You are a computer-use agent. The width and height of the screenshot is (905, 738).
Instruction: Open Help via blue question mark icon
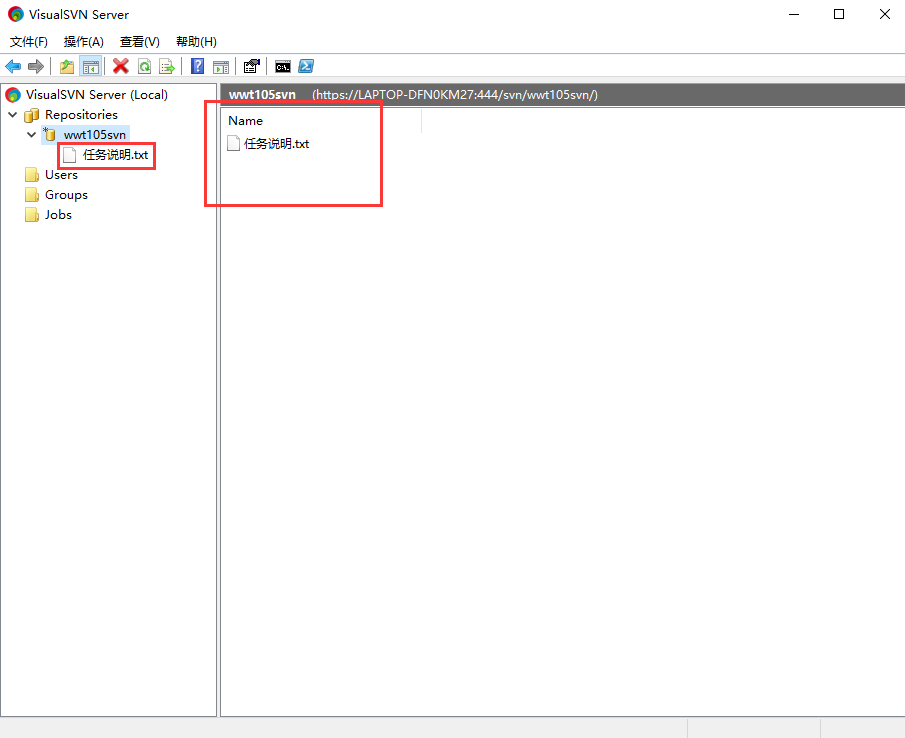coord(198,67)
